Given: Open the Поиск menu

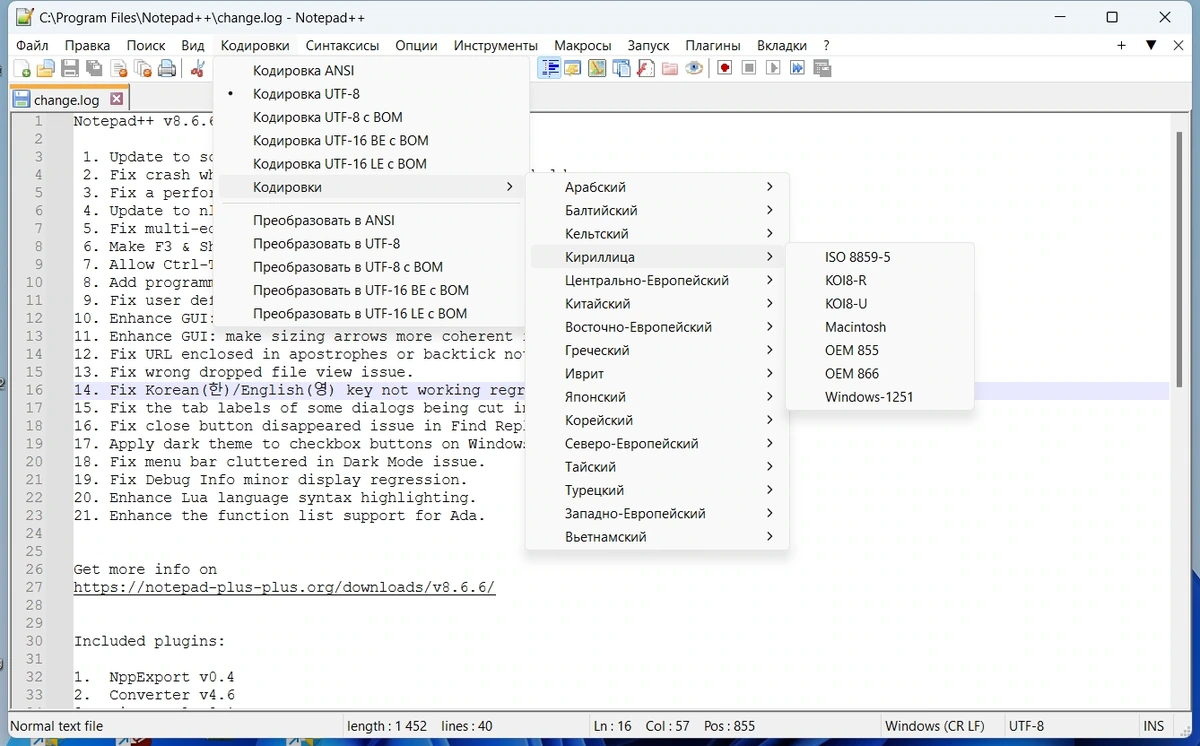Looking at the screenshot, I should [146, 45].
